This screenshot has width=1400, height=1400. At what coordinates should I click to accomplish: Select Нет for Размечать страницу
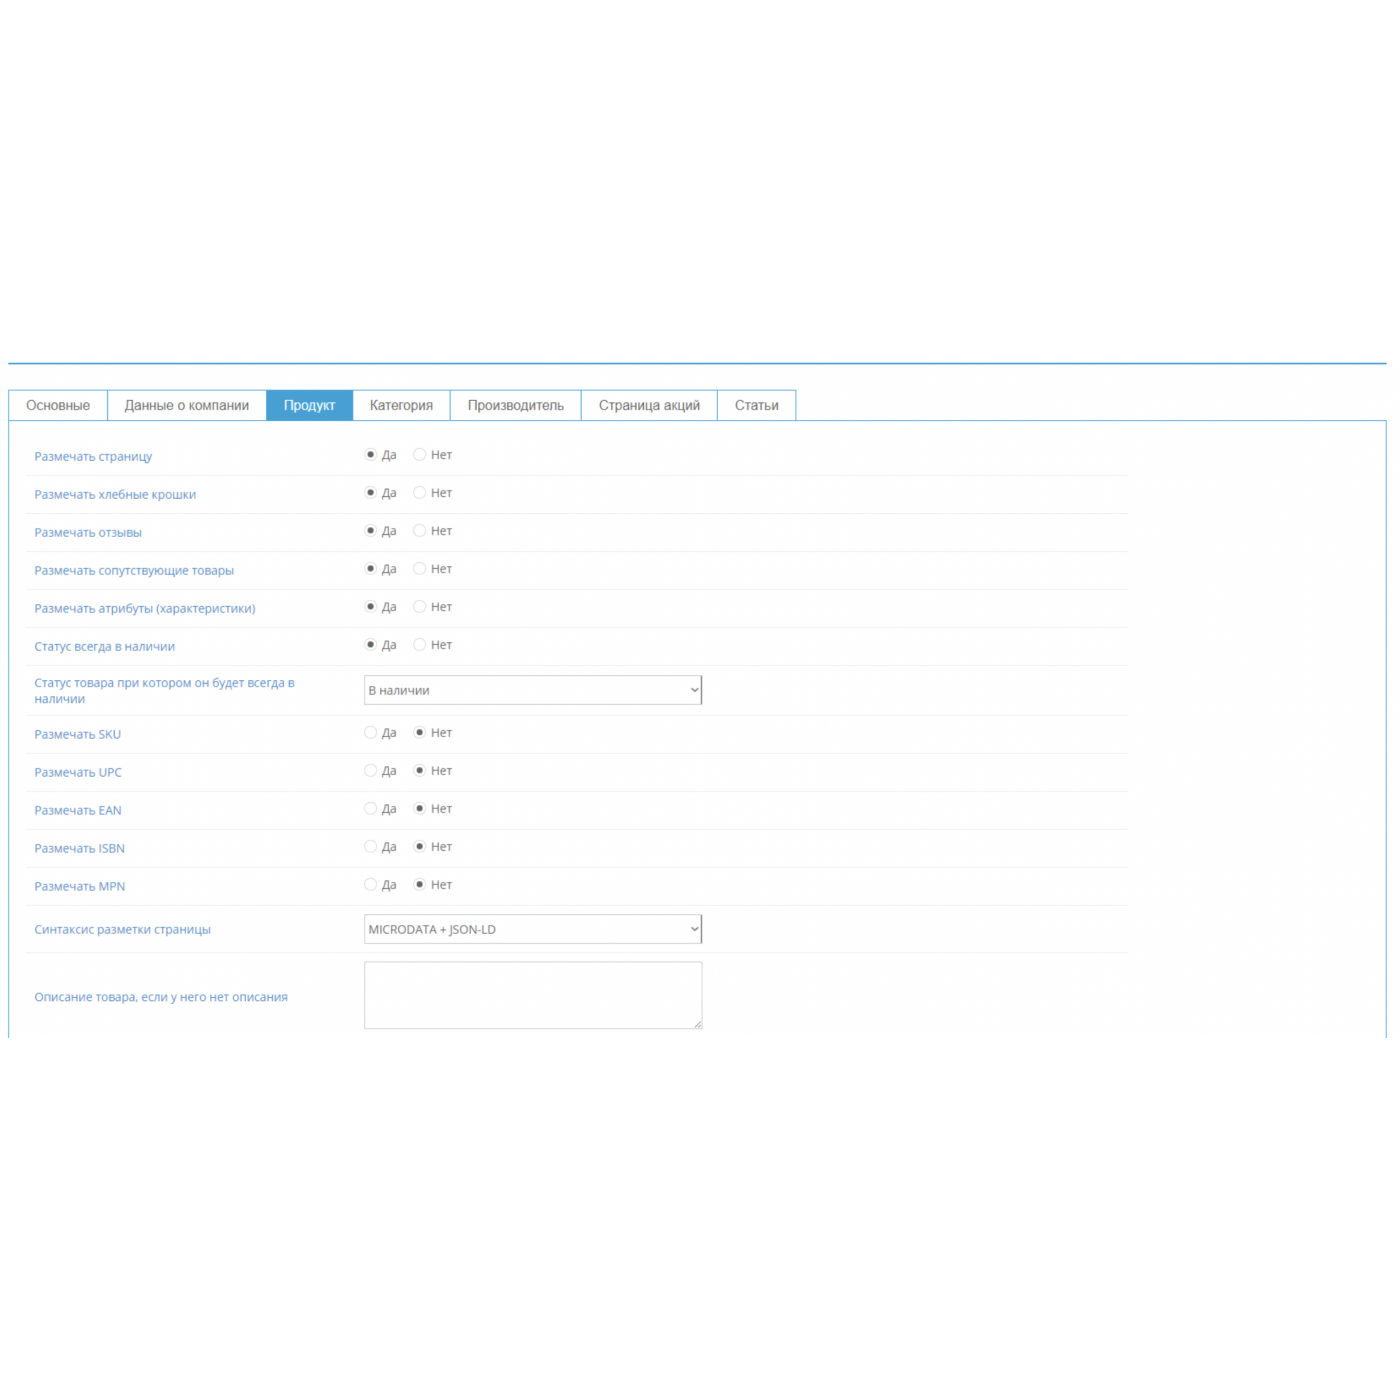(x=420, y=455)
